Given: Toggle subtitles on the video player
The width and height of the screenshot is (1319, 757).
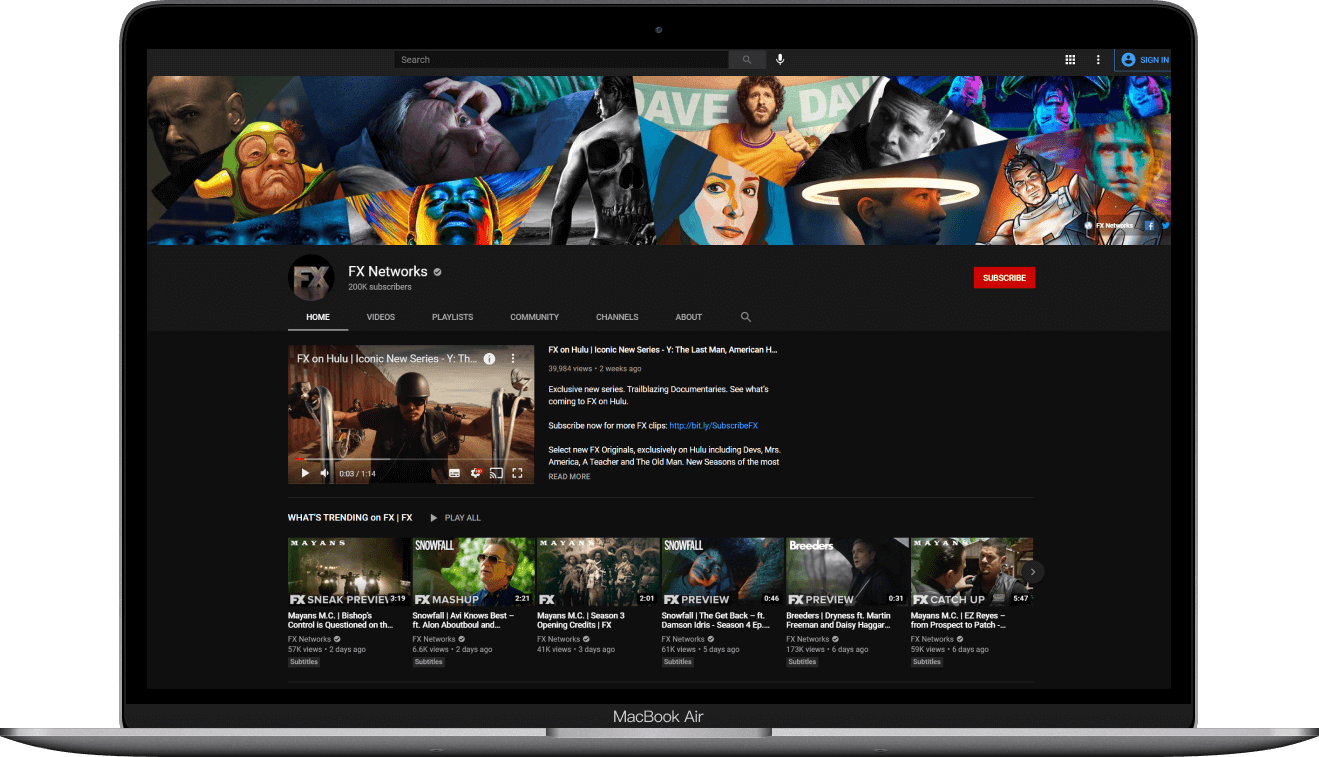Looking at the screenshot, I should (454, 473).
